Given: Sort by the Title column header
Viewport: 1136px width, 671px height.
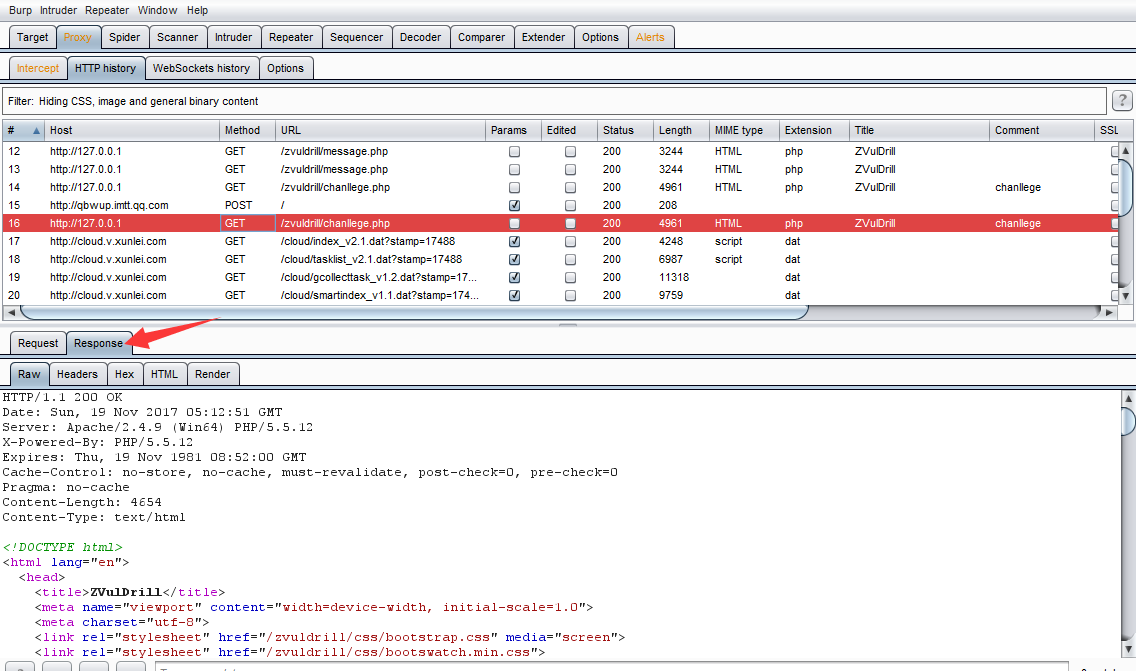Looking at the screenshot, I should (x=919, y=130).
